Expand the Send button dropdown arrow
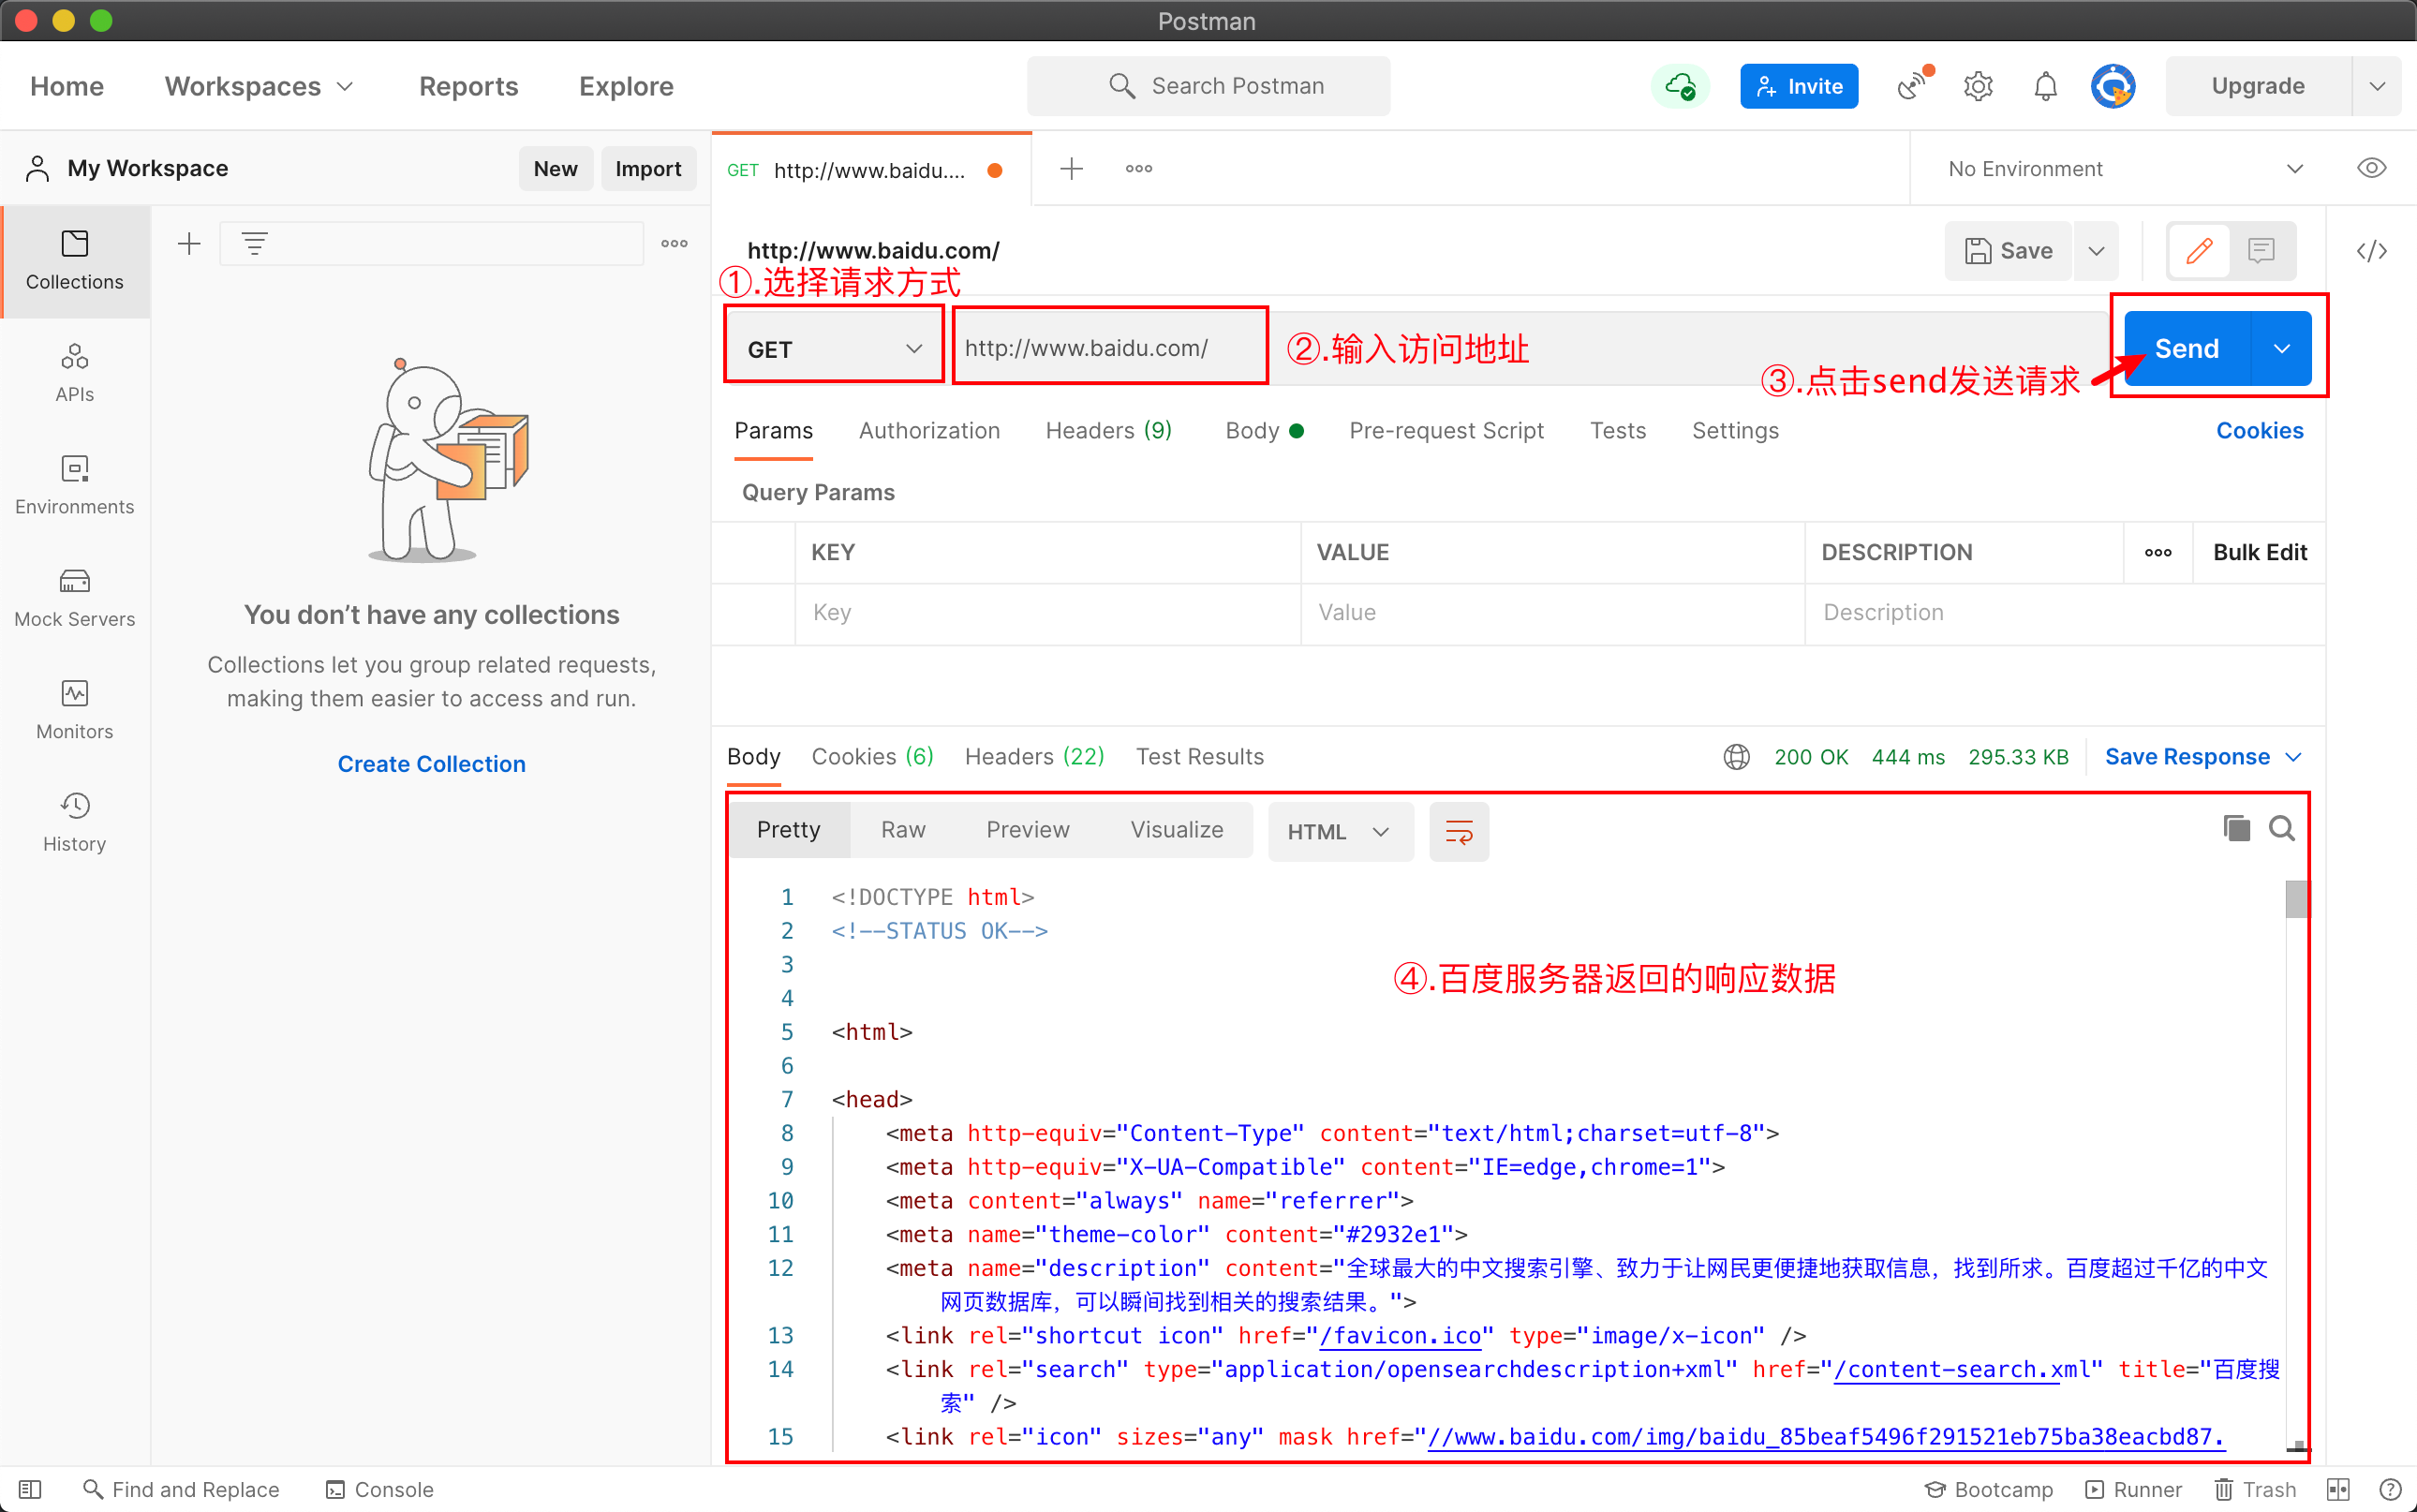This screenshot has height=1512, width=2417. [2282, 349]
